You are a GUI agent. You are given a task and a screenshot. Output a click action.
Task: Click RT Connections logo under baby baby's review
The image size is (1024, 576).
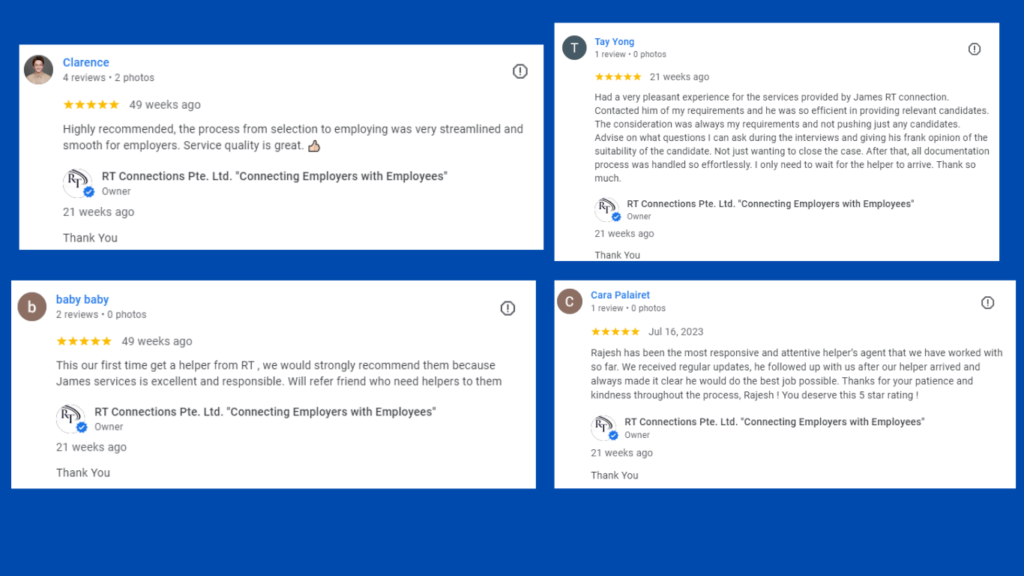coord(71,418)
